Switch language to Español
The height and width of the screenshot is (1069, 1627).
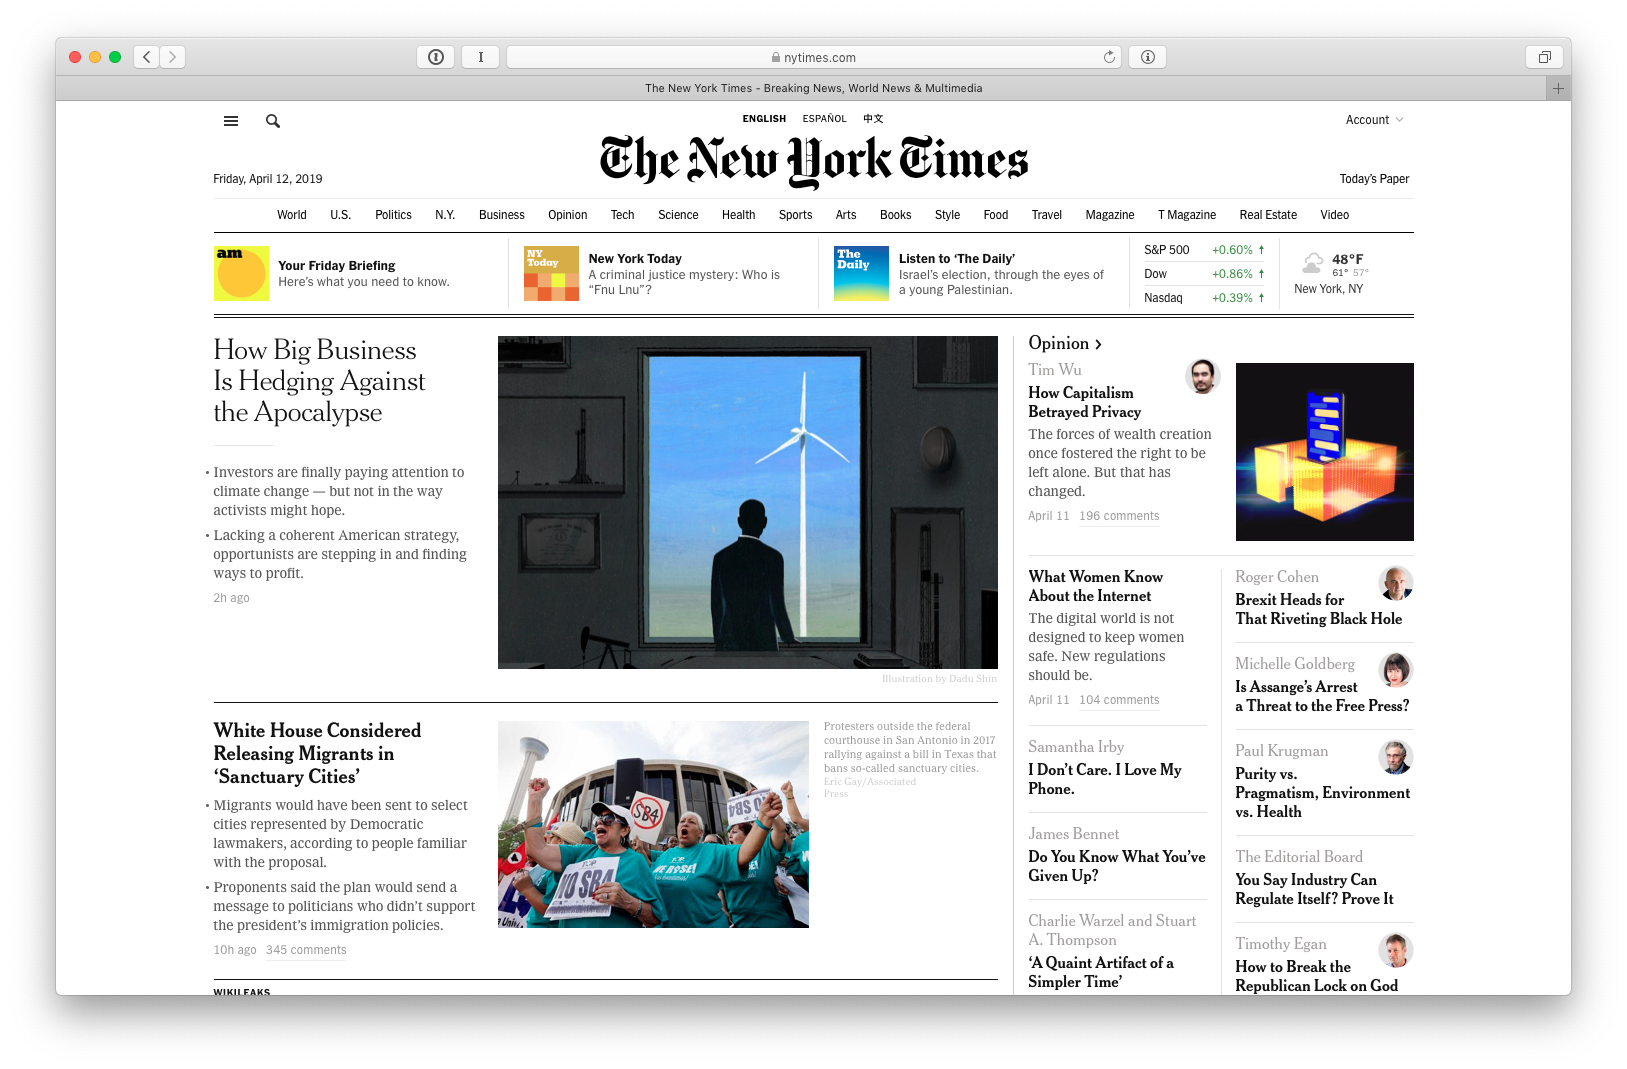824,118
